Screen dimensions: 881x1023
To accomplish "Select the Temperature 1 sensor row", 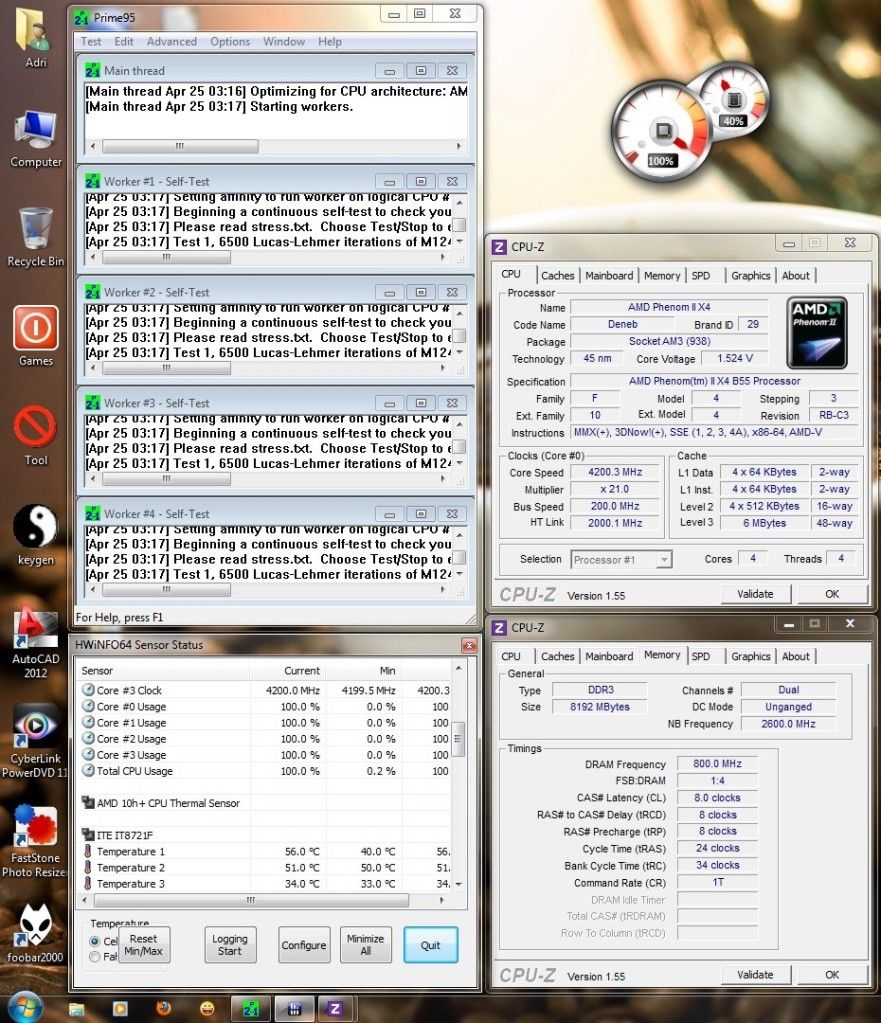I will click(x=264, y=851).
